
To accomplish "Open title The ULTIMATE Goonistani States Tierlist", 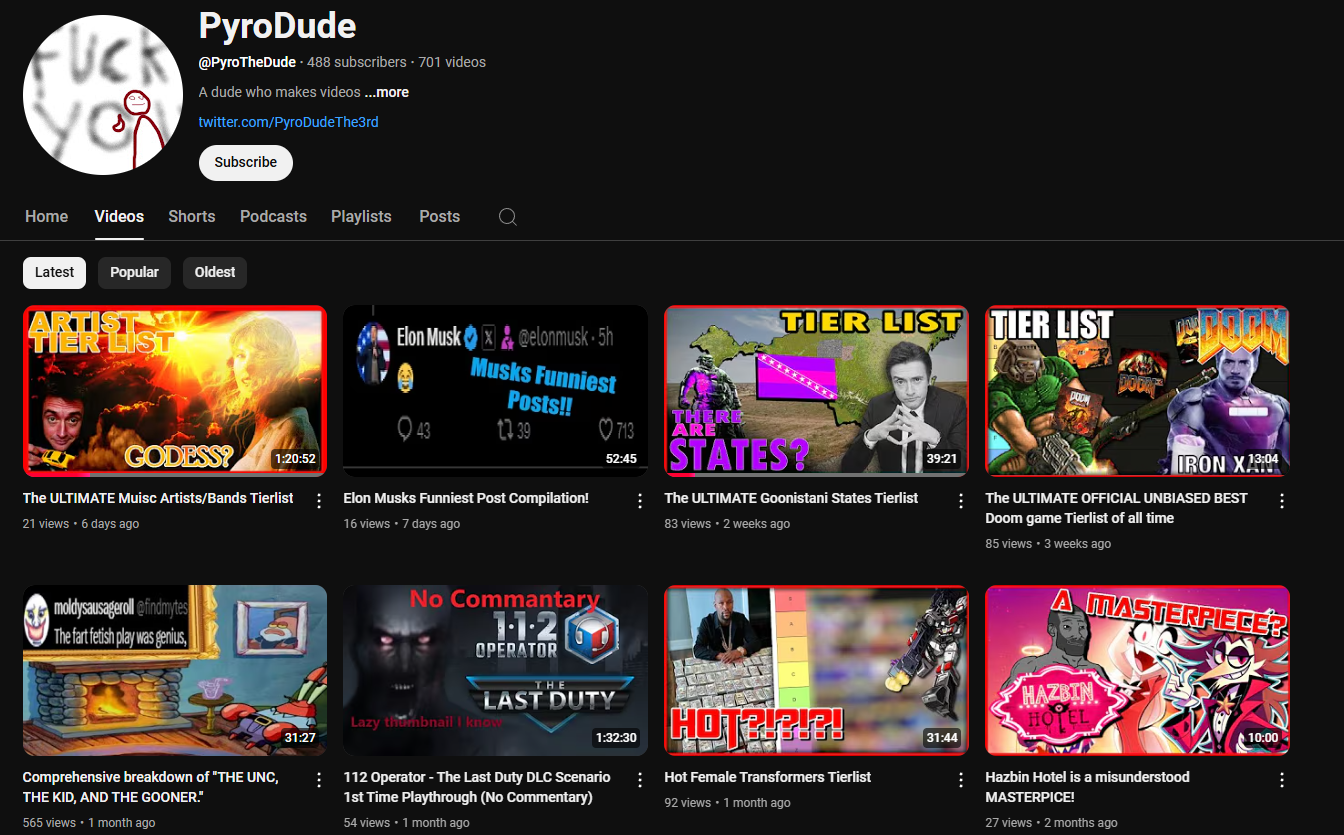I will pyautogui.click(x=791, y=498).
